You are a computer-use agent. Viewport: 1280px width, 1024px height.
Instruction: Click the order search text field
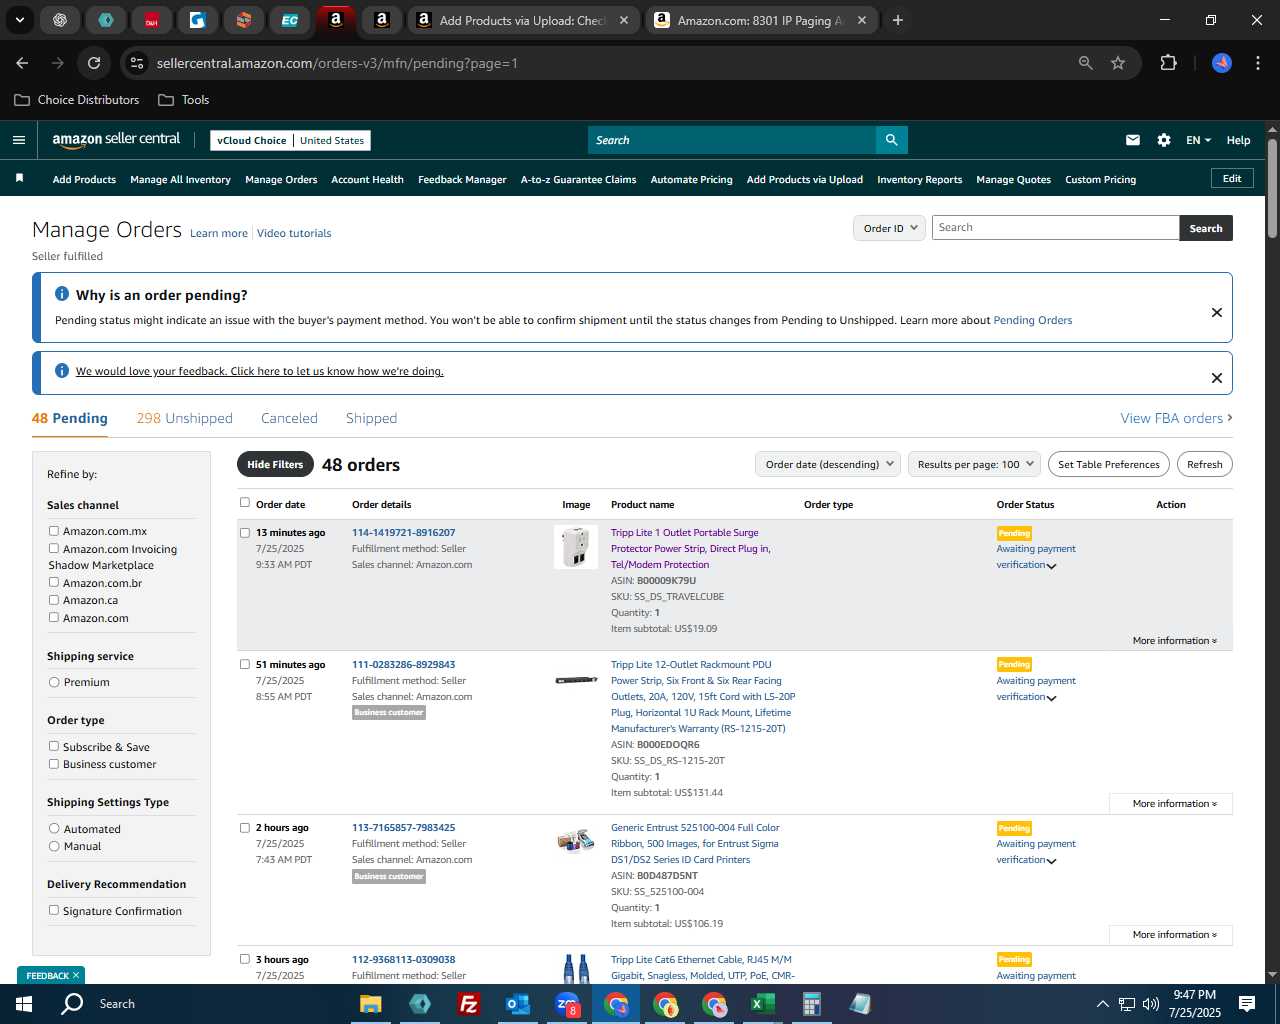point(1055,228)
